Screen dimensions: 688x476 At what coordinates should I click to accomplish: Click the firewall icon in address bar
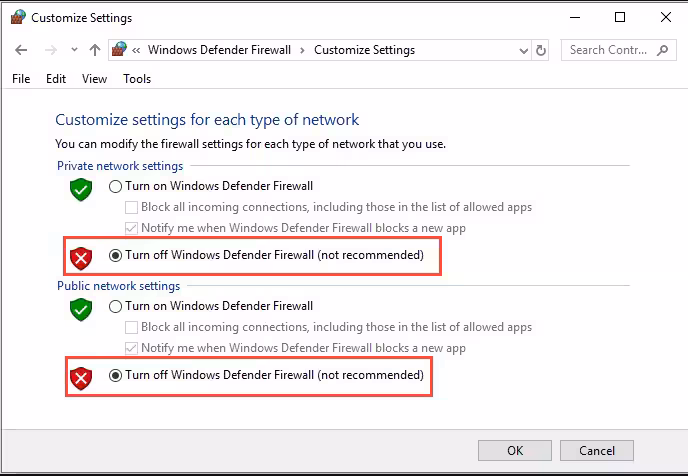tap(120, 50)
